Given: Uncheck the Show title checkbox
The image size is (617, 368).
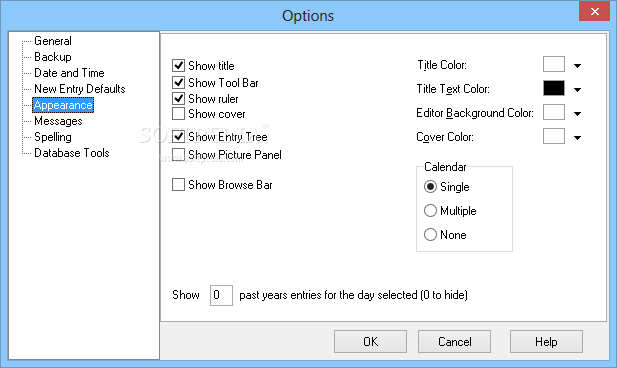Looking at the screenshot, I should pyautogui.click(x=178, y=65).
